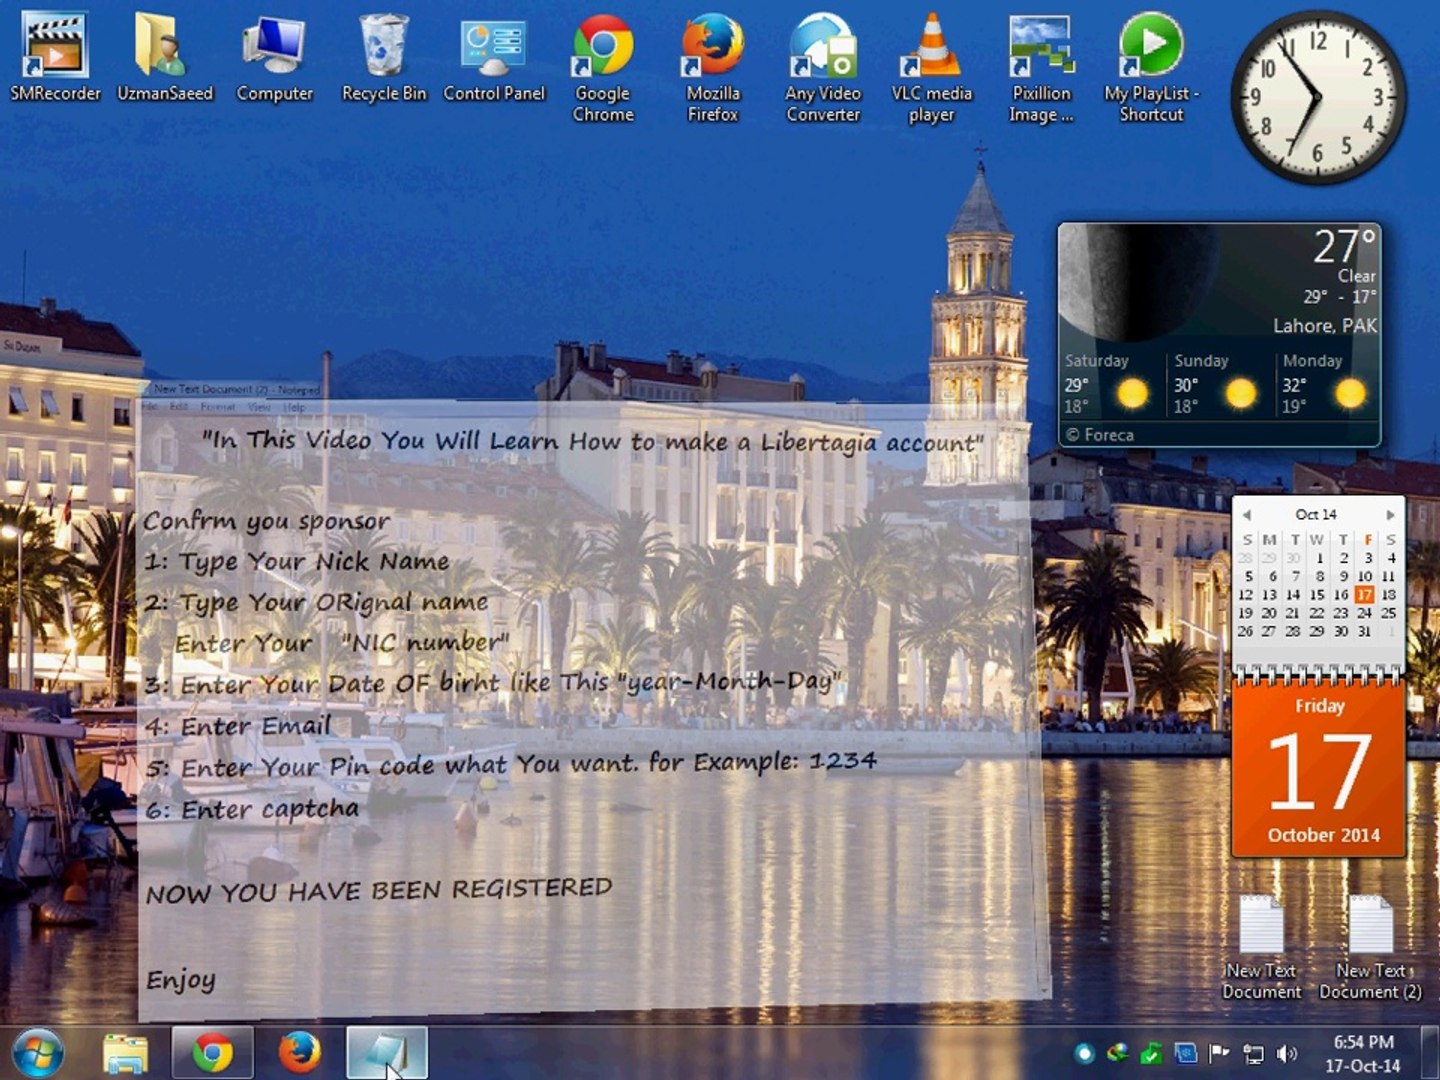Open the VLC media player shortcut

point(932,67)
